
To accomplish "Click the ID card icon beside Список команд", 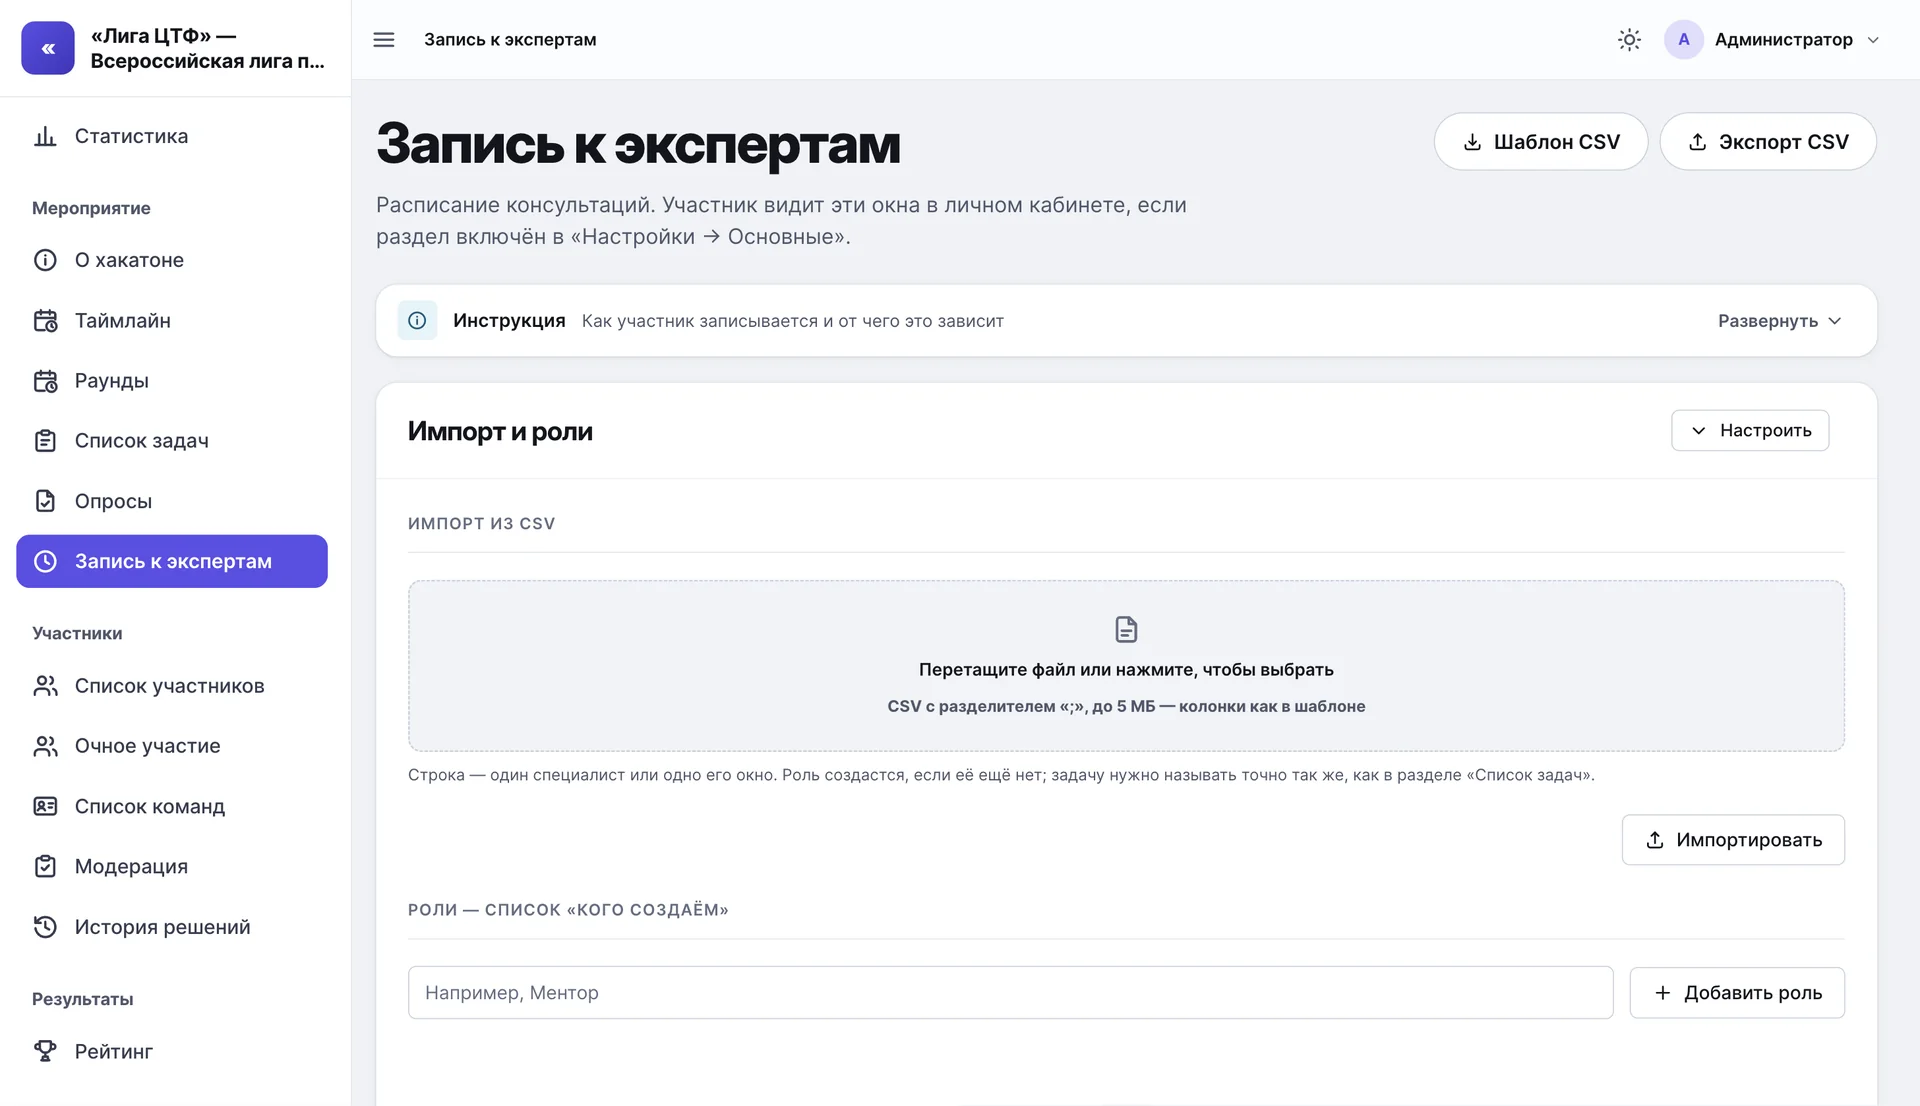I will coord(45,806).
